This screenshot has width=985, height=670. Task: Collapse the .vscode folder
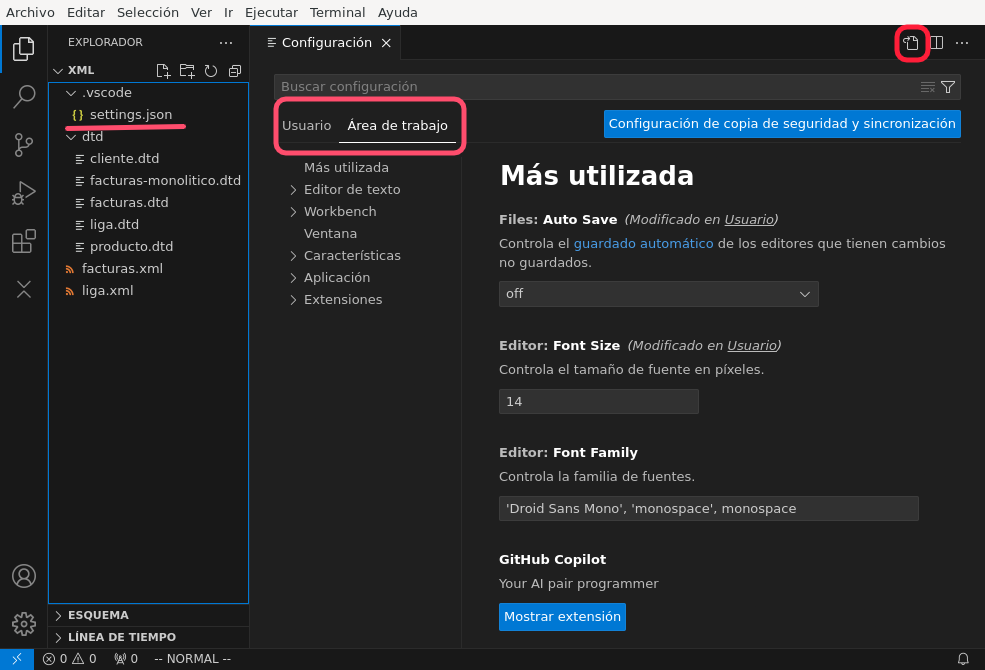click(71, 93)
